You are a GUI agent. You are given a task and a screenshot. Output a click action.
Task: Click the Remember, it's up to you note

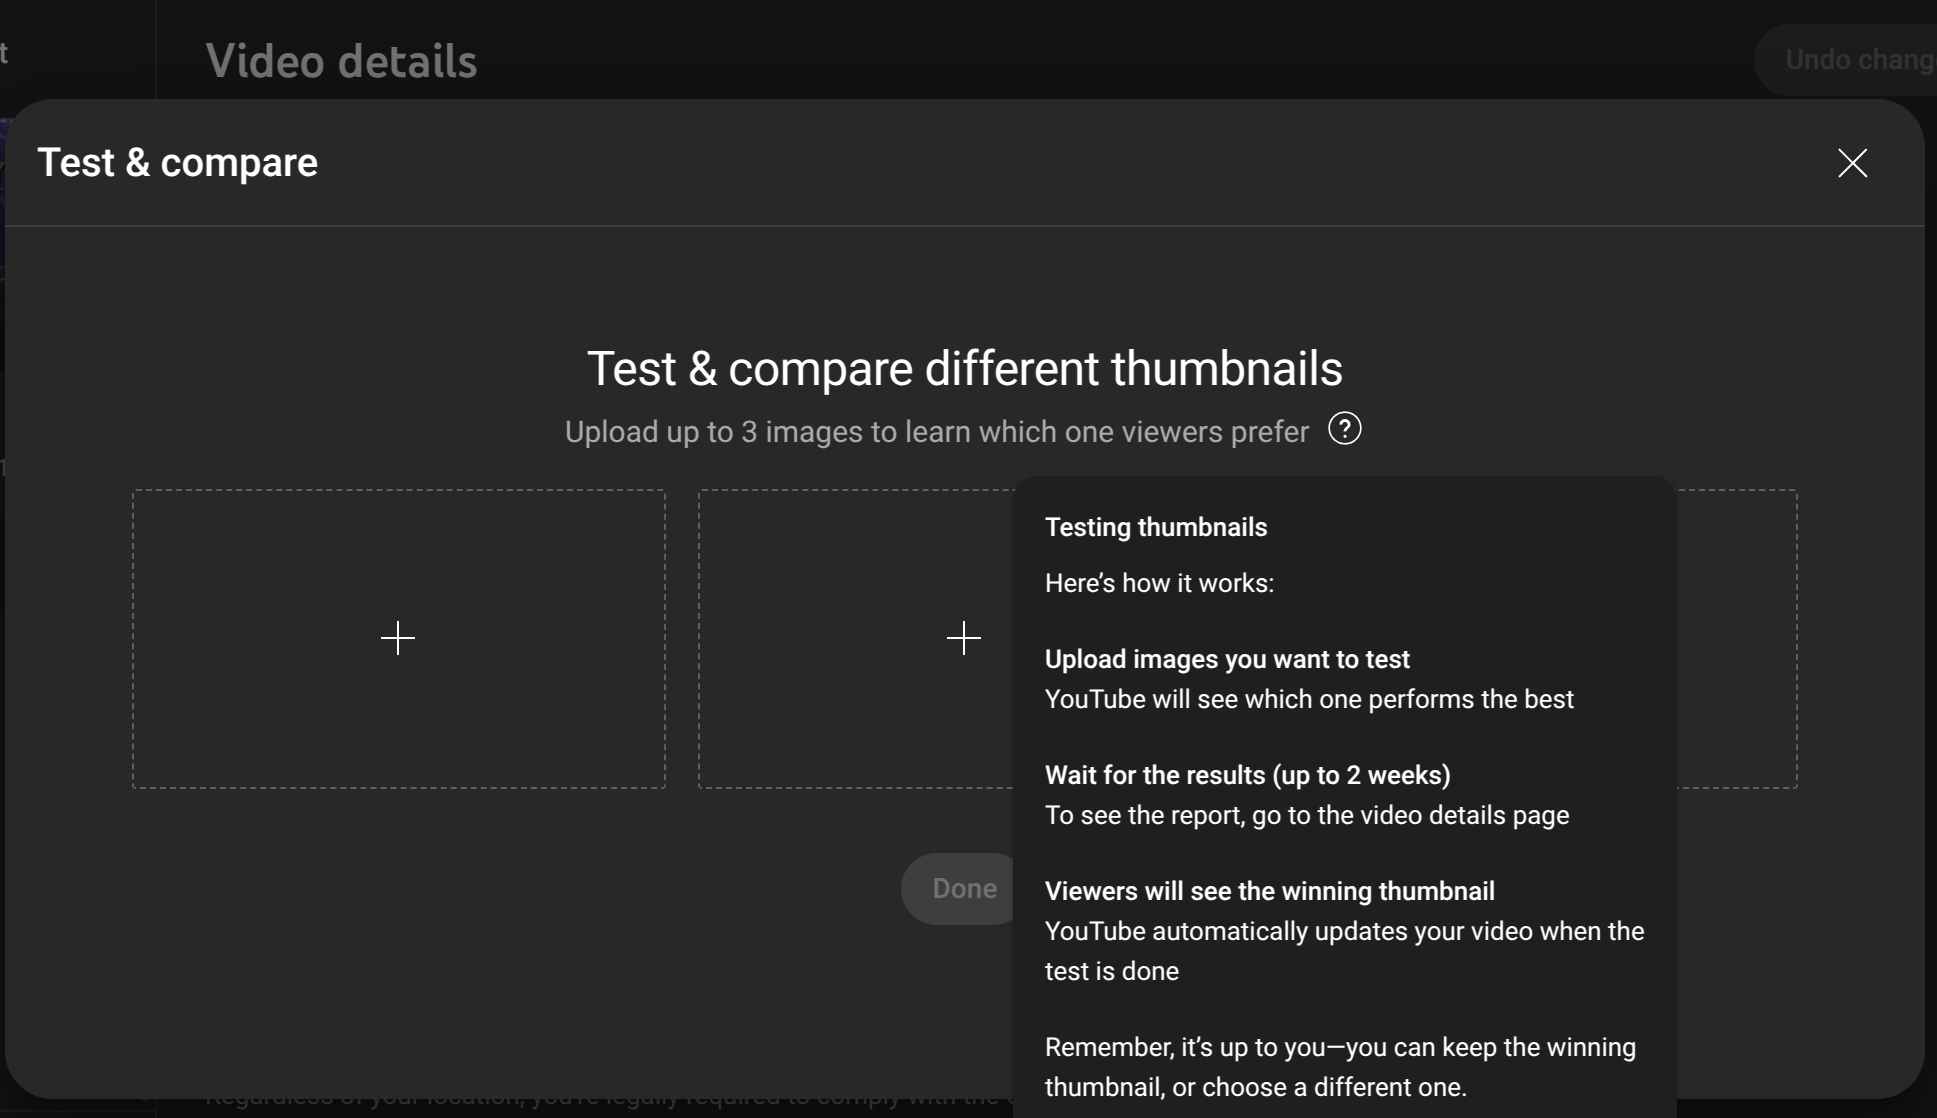(1340, 1067)
